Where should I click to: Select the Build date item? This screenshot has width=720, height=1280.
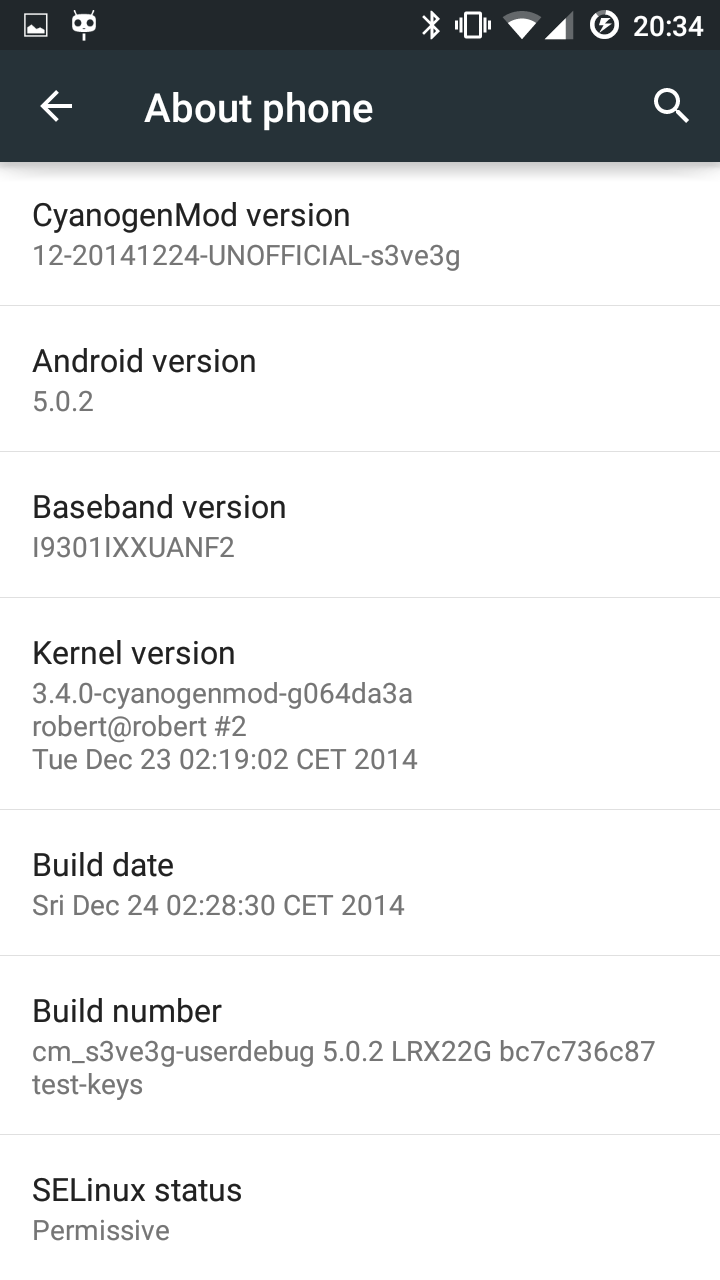(x=360, y=883)
